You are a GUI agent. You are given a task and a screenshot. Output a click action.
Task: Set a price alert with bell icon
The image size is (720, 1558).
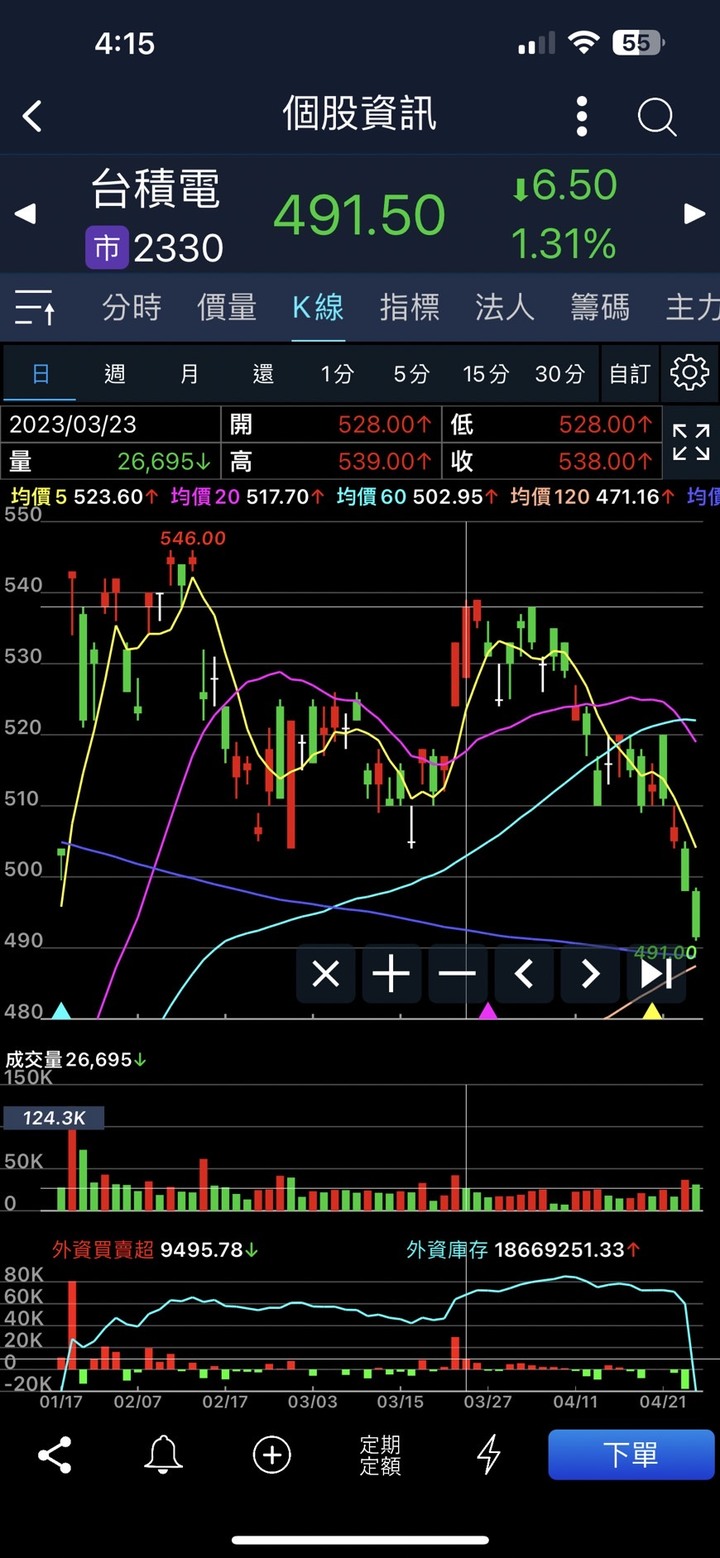pos(163,1455)
